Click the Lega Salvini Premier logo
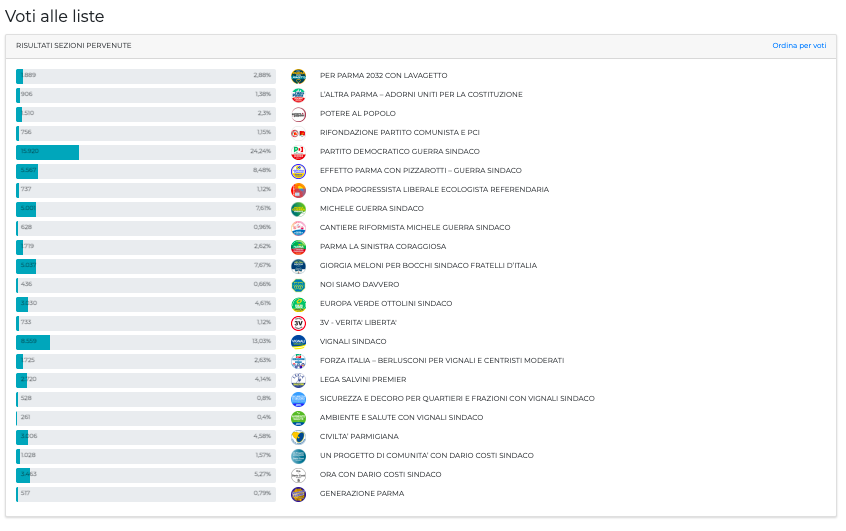 pos(297,380)
